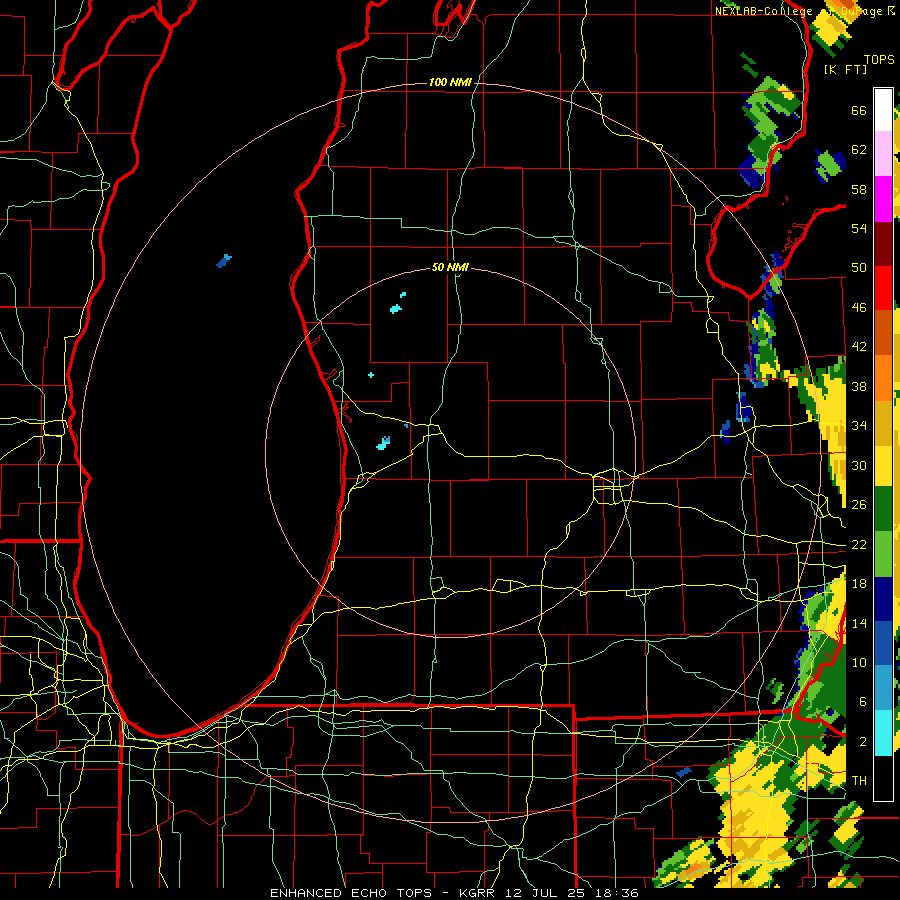The image size is (900, 900).
Task: Click the 66 value on the legend
Action: (x=859, y=110)
